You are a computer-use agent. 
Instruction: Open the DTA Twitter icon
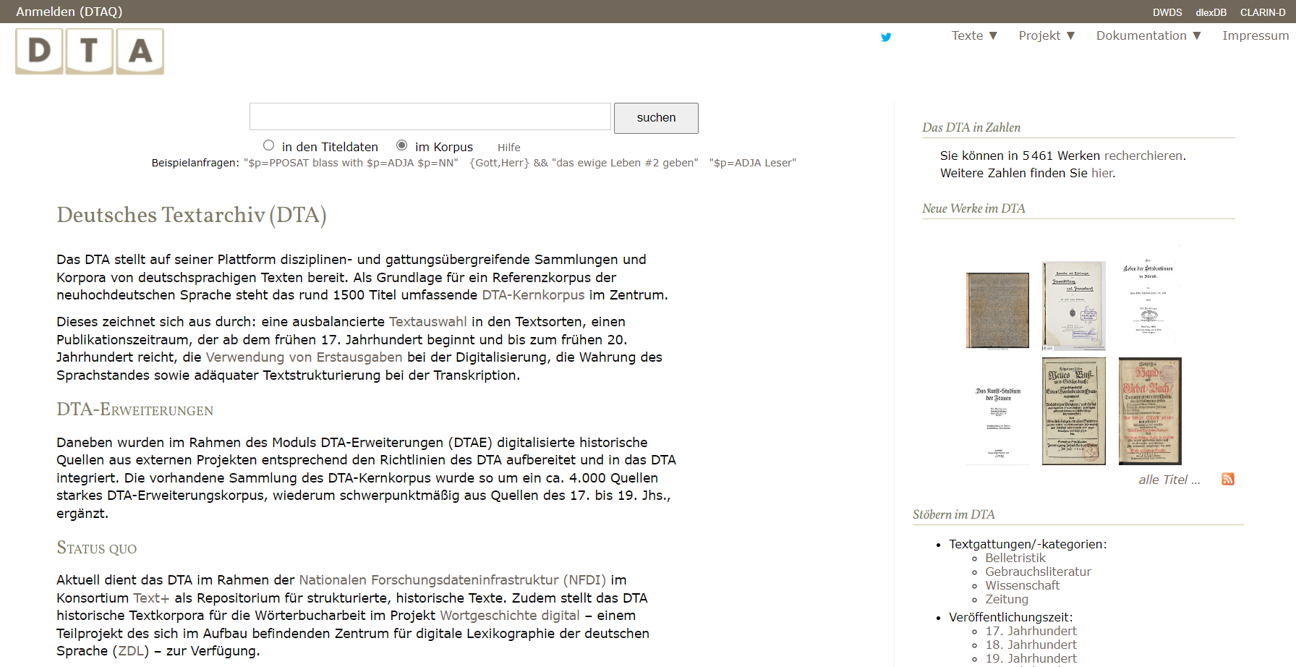pos(886,37)
